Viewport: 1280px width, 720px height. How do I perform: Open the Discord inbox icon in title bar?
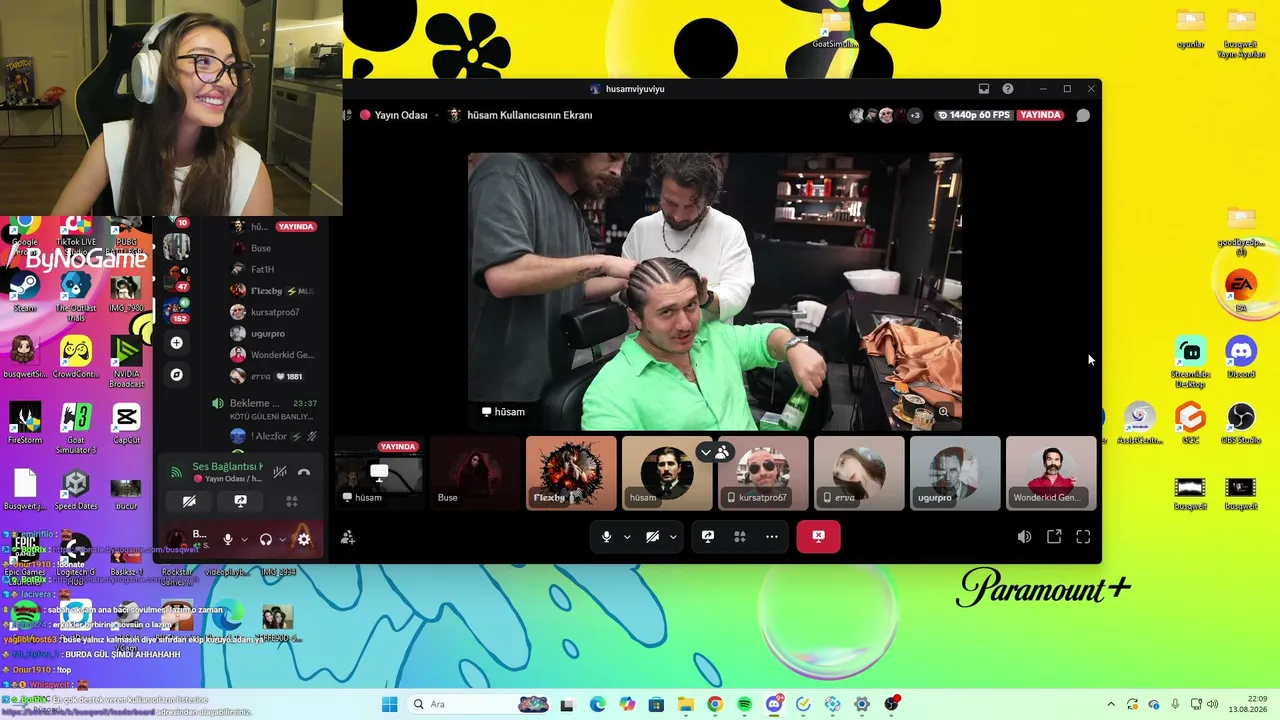pos(984,89)
